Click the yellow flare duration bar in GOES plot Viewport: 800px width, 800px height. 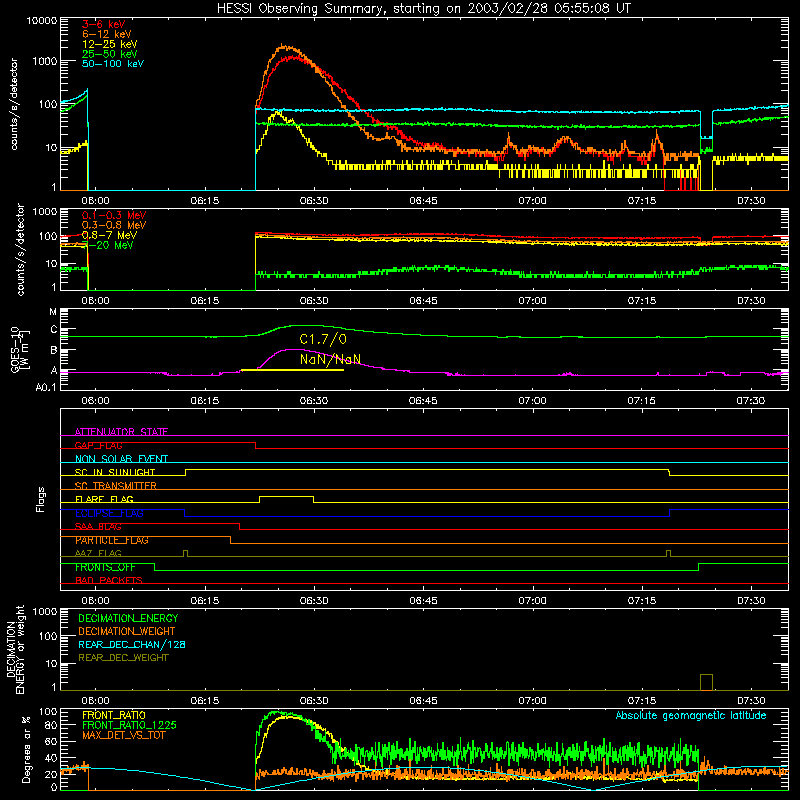click(x=292, y=370)
